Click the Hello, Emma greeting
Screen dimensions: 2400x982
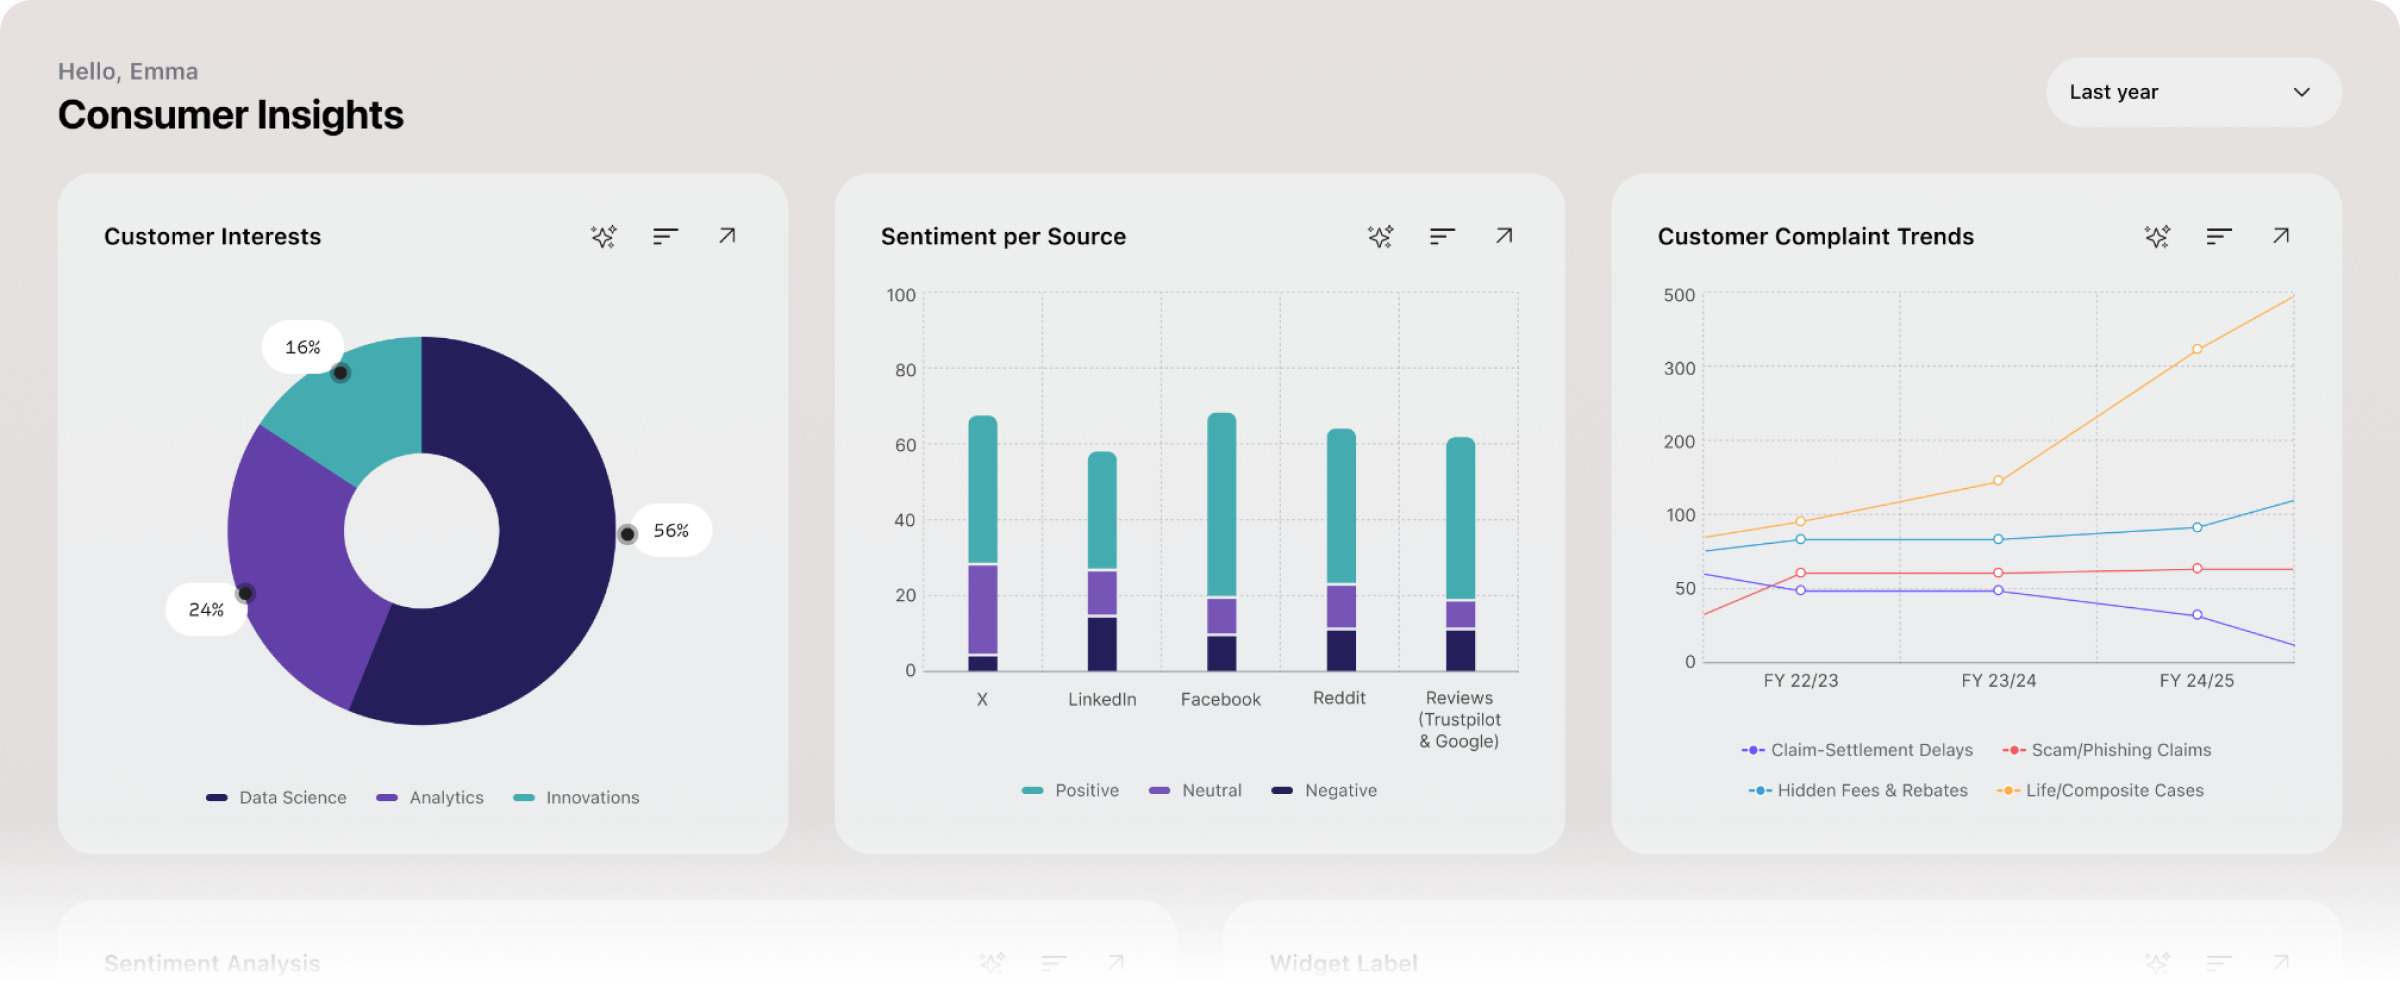[x=128, y=72]
